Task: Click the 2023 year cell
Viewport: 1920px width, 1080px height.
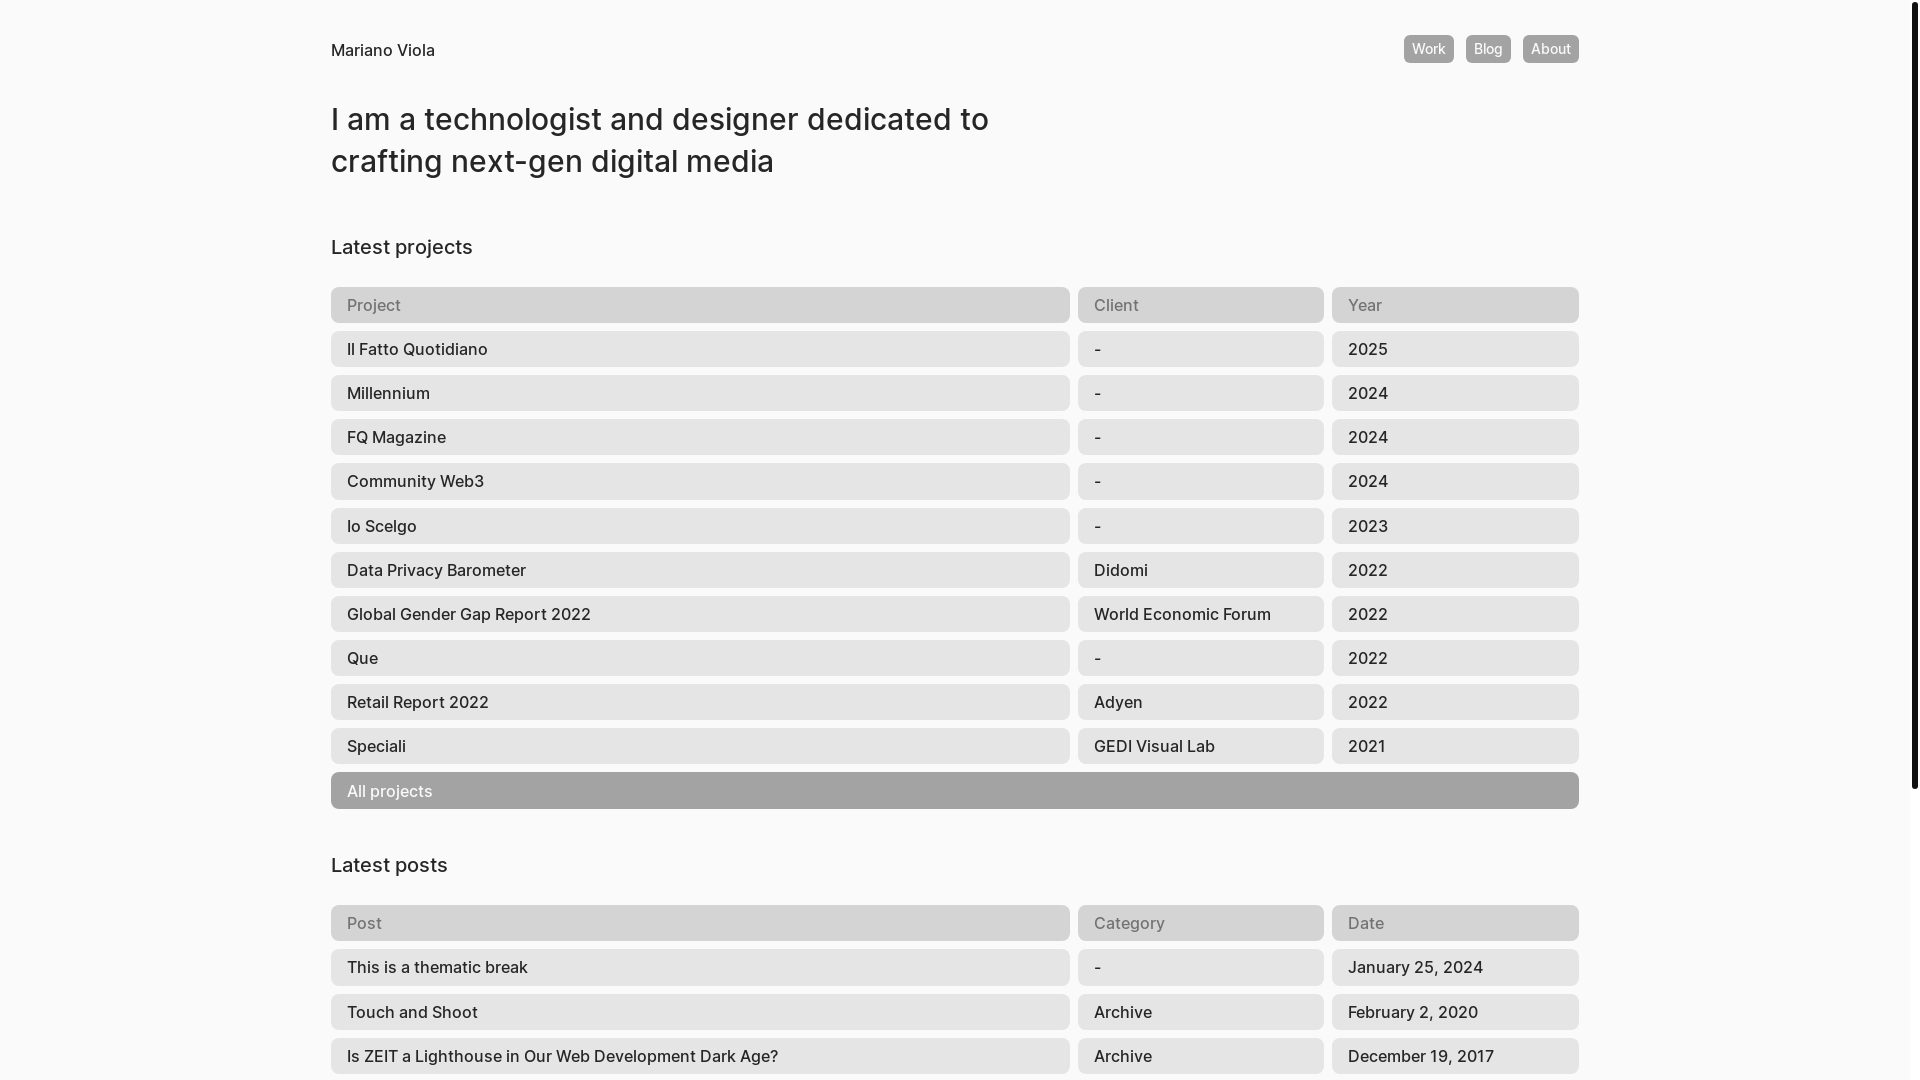Action: pyautogui.click(x=1455, y=526)
